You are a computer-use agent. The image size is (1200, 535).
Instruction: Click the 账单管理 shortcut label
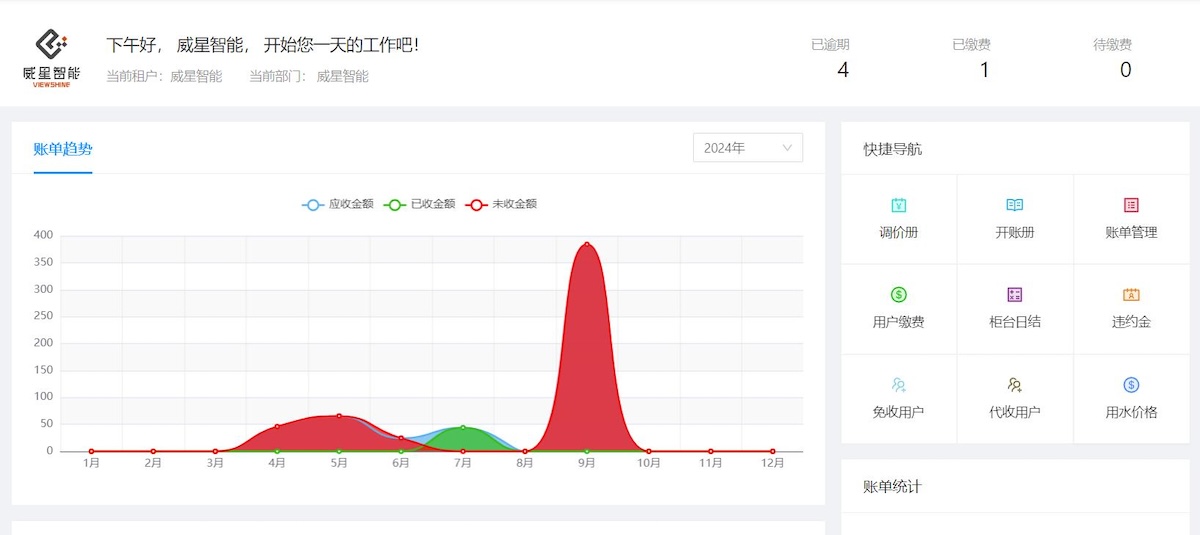(1131, 233)
